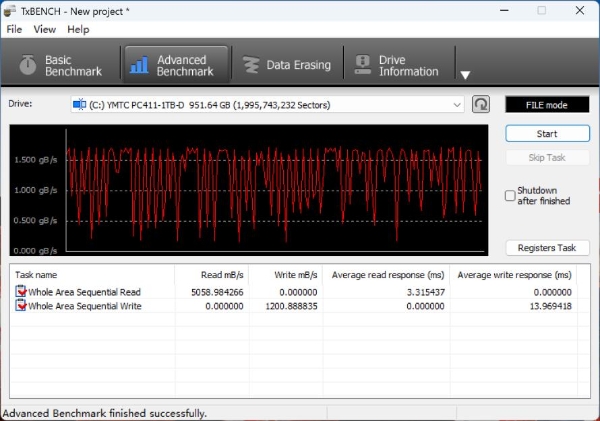600x421 pixels.
Task: Select the Advanced Benchmark tab
Action: click(x=176, y=65)
